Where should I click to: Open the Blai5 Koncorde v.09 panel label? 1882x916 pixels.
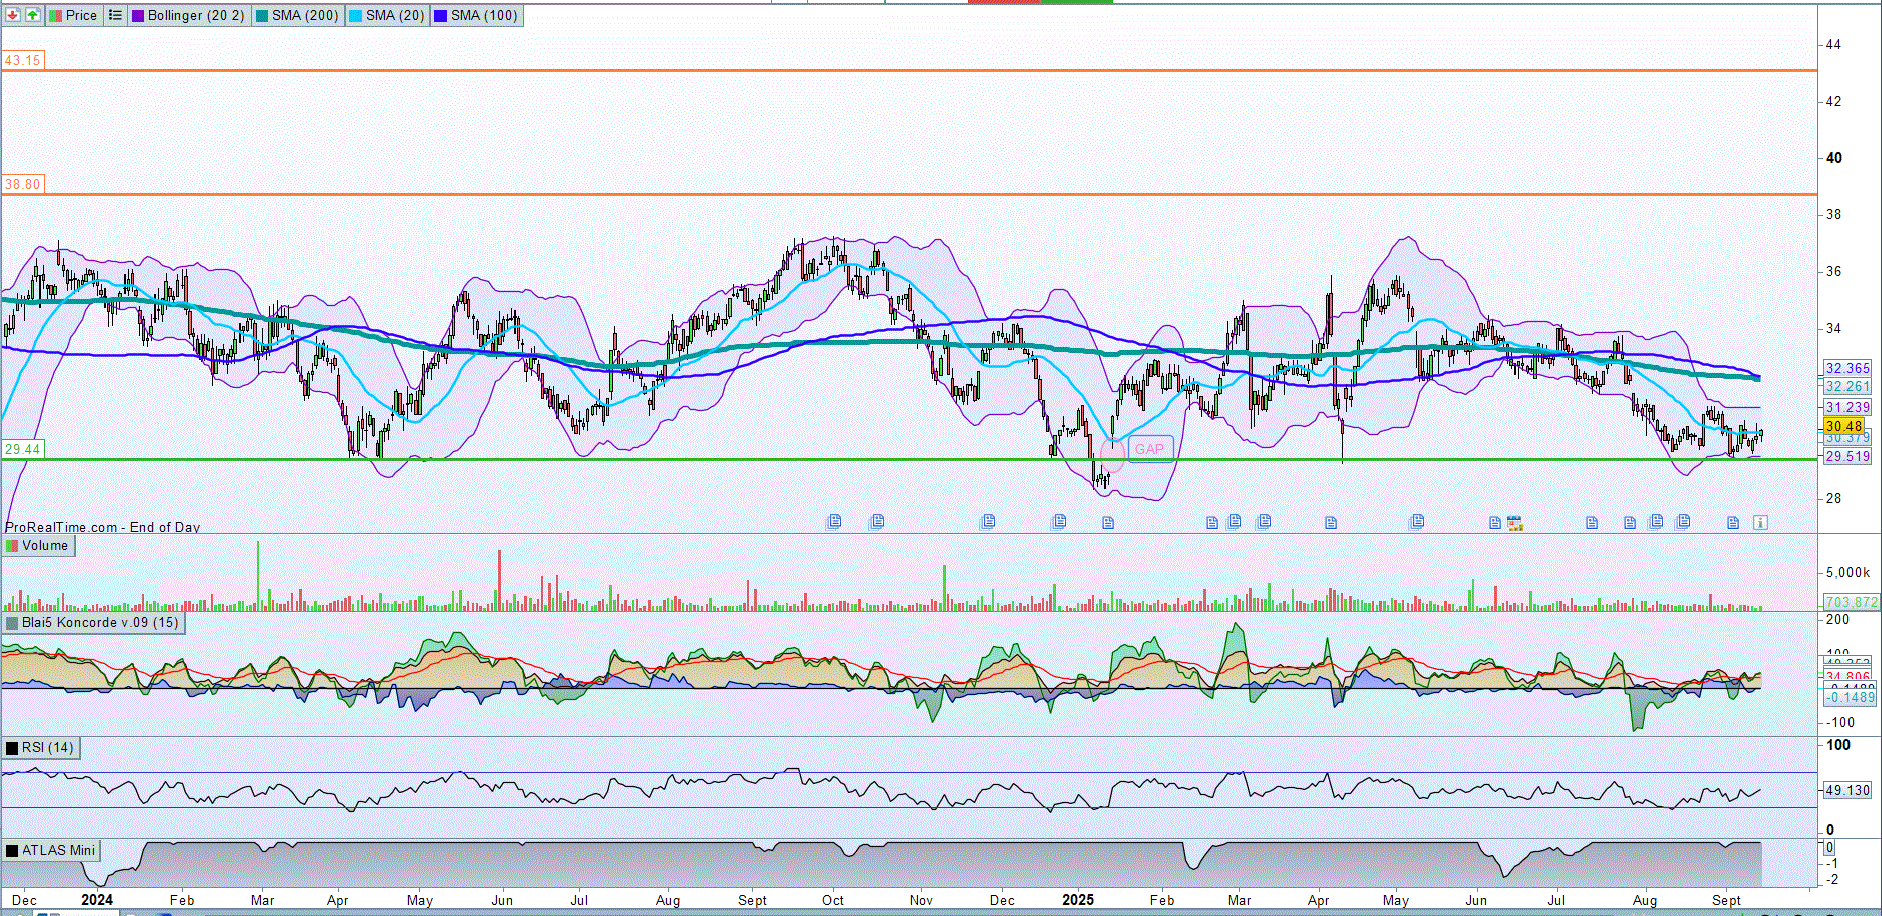click(99, 623)
